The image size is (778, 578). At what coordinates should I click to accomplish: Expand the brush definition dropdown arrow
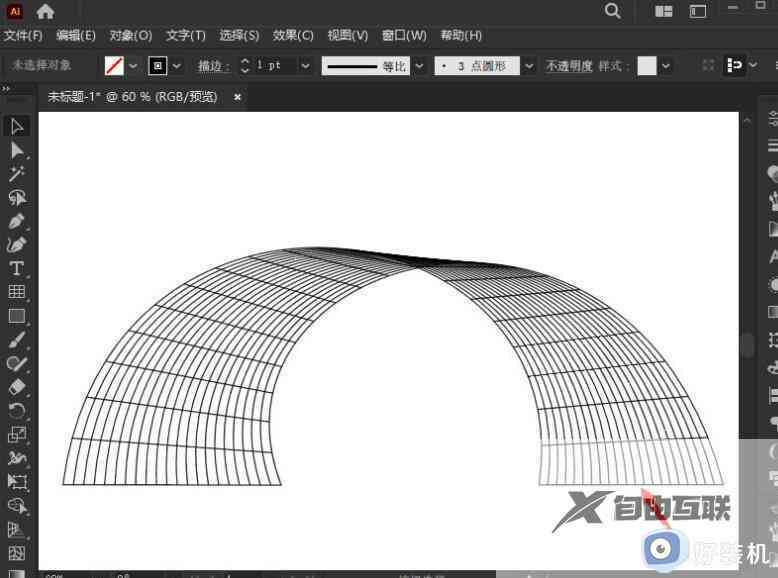click(529, 65)
